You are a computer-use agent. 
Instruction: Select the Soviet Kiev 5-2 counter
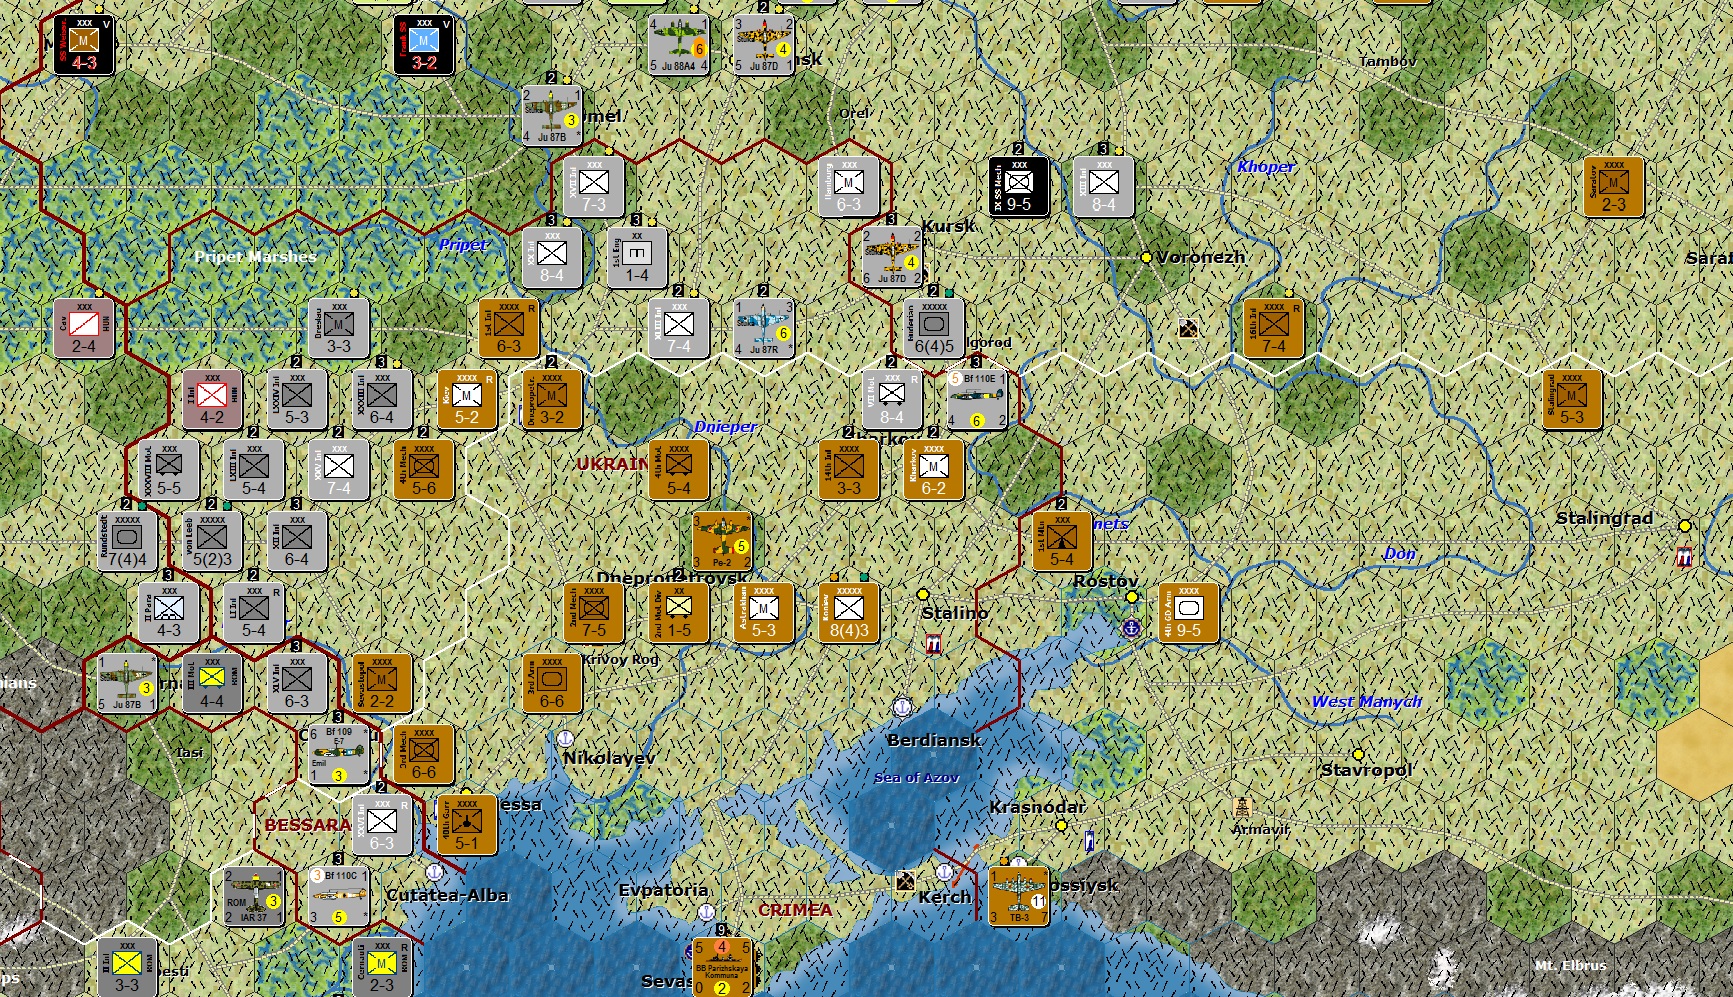(467, 399)
